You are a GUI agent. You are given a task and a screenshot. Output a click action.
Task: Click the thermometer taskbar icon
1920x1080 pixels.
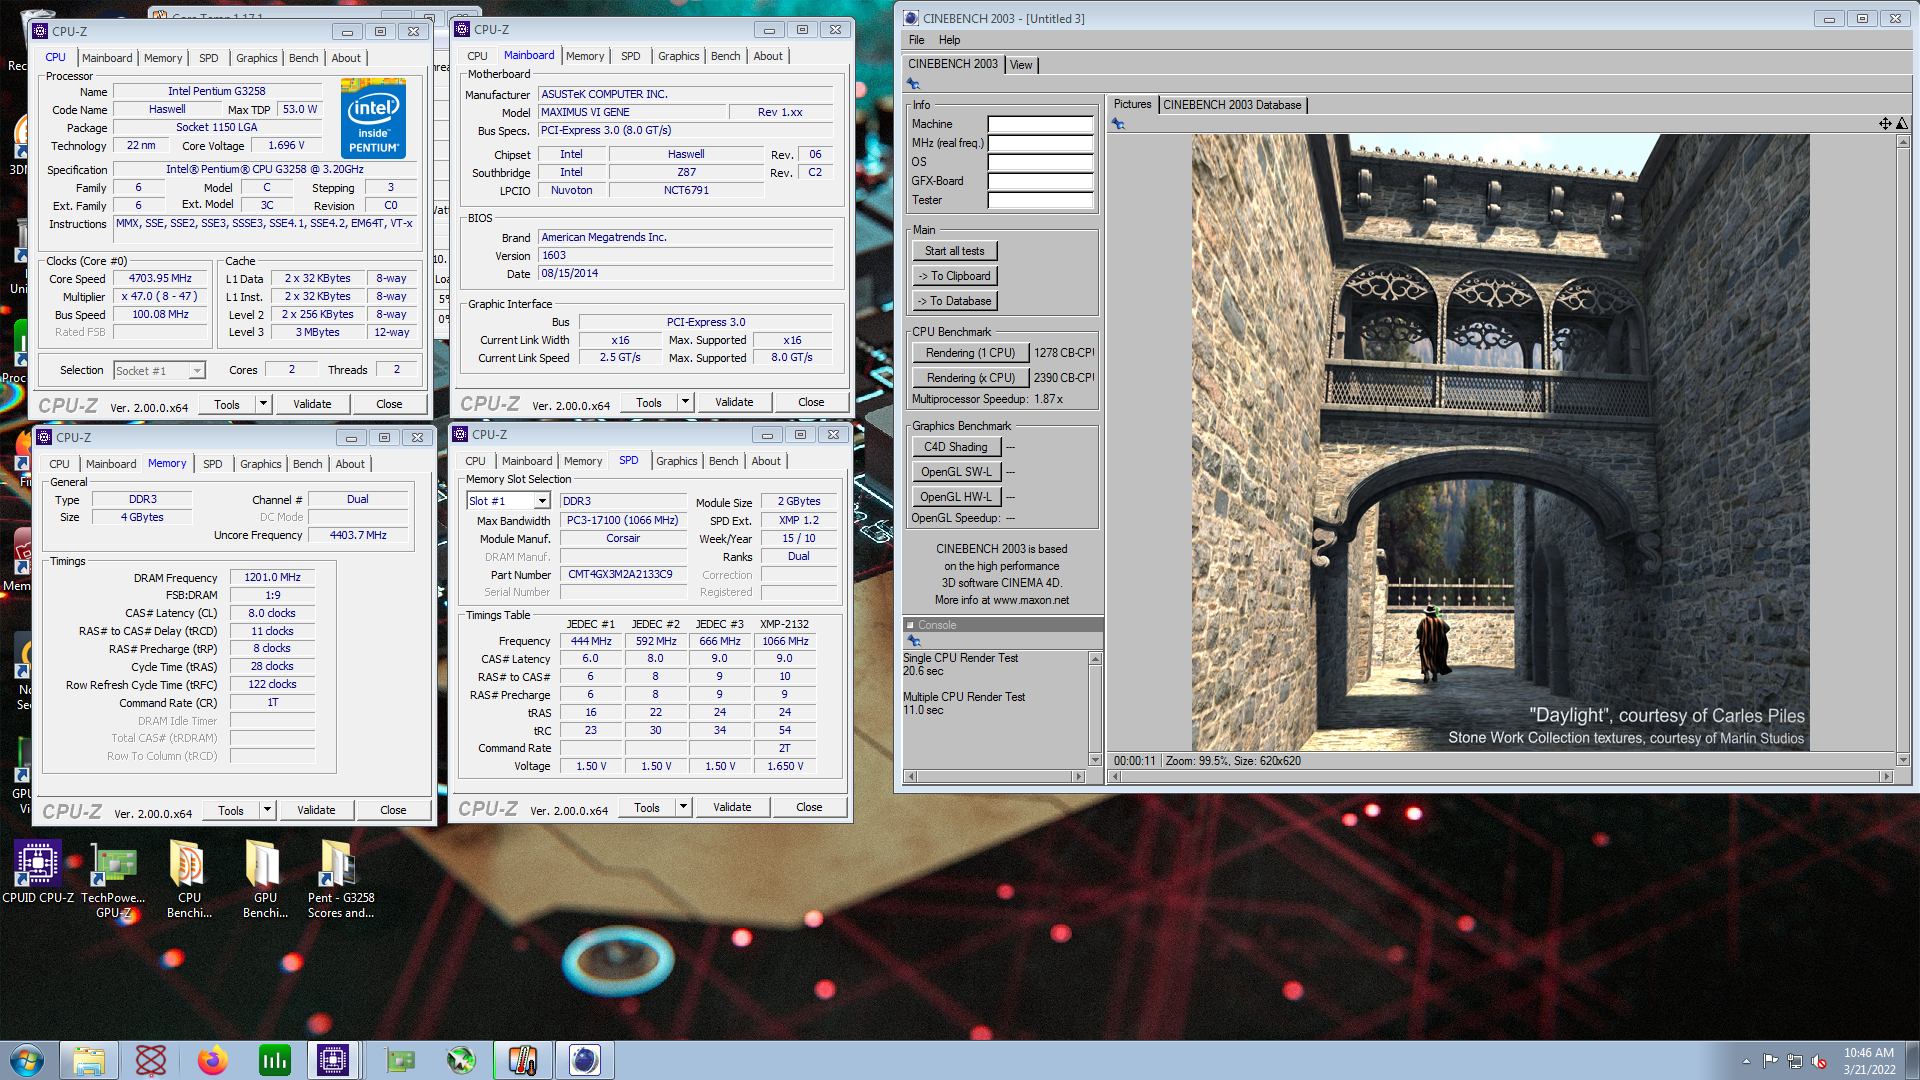[x=523, y=1060]
